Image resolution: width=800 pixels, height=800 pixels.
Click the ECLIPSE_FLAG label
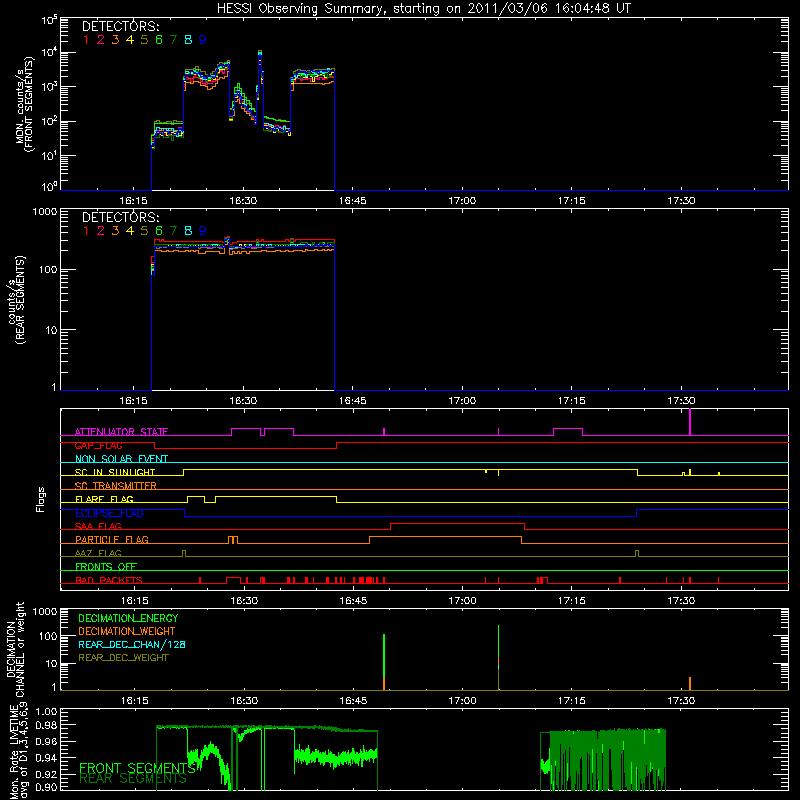point(109,513)
